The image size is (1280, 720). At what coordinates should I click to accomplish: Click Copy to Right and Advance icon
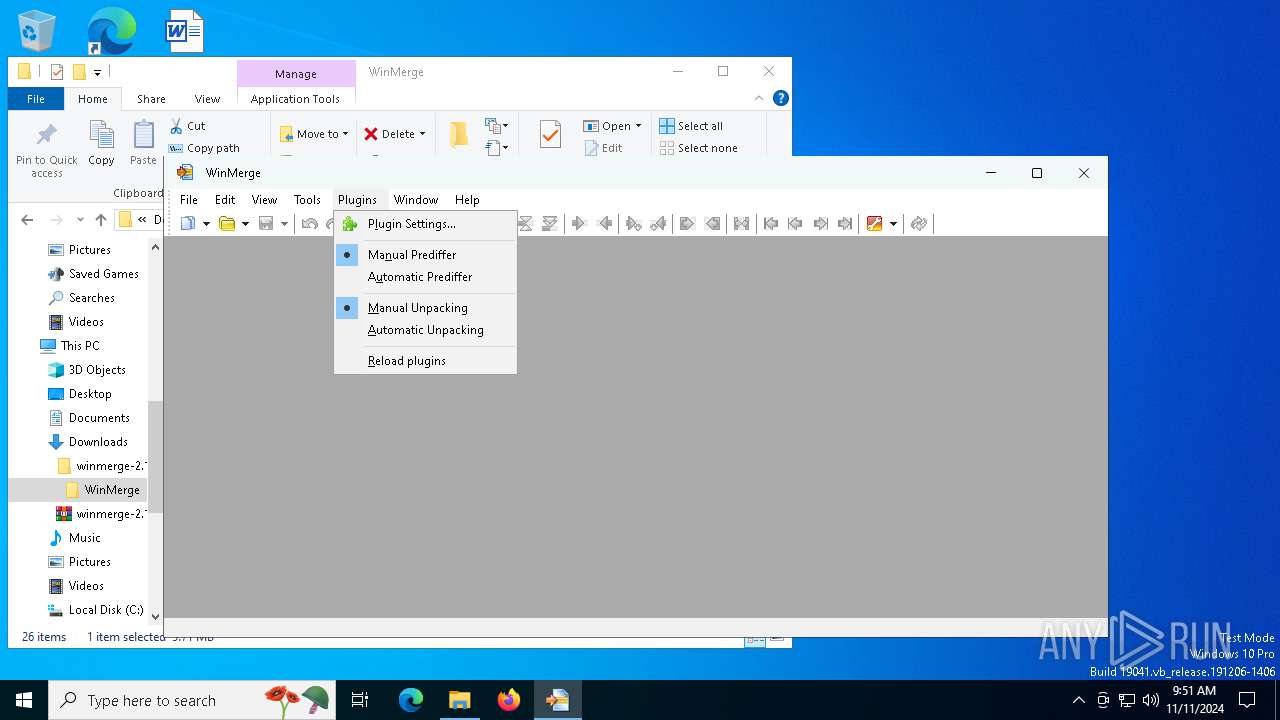tap(633, 224)
